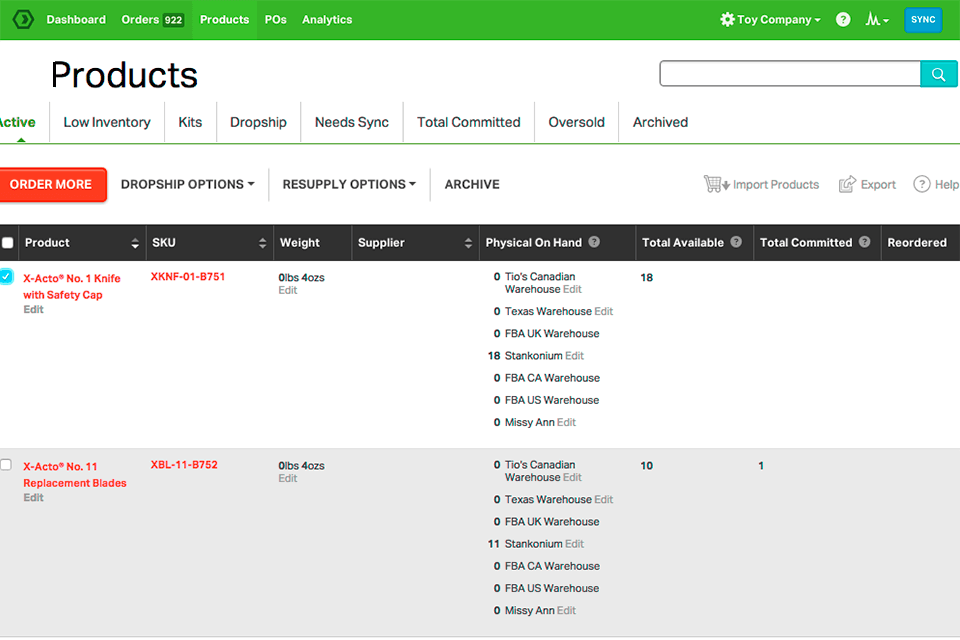Click Physical On Hand info tooltip icon
Image resolution: width=960 pixels, height=640 pixels.
point(594,242)
